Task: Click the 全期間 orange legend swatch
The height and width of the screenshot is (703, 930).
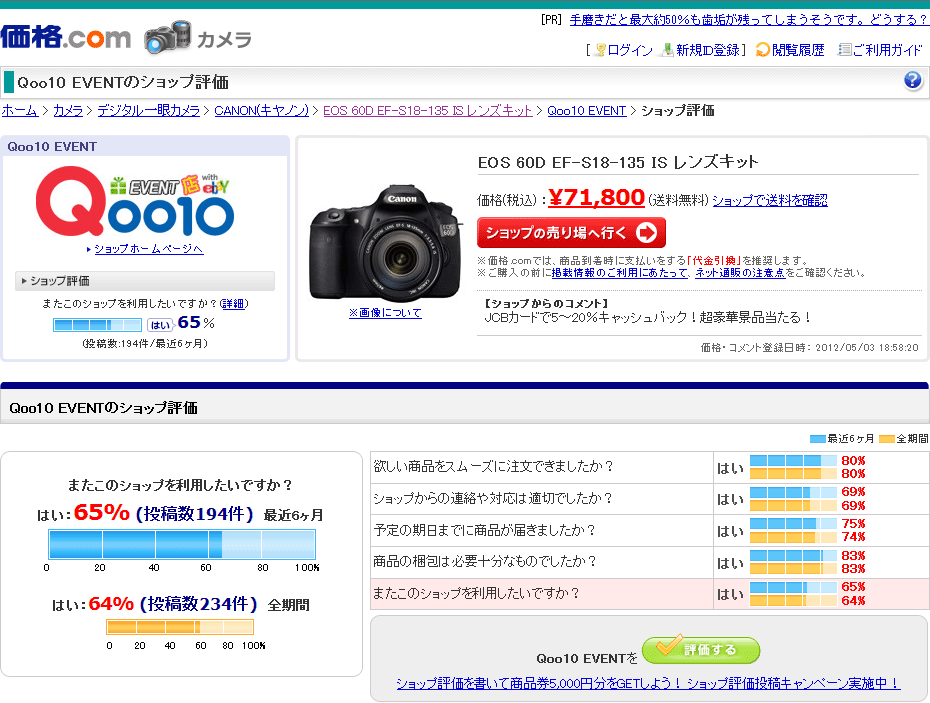Action: coord(887,439)
